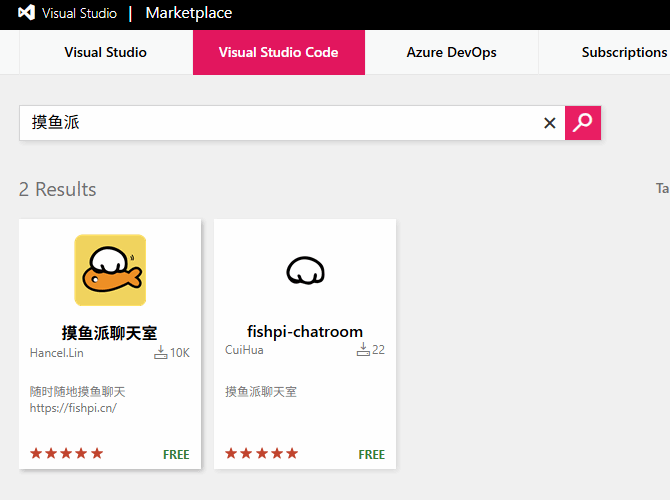670x500 pixels.
Task: Click the Marketplace header link
Action: coord(188,13)
